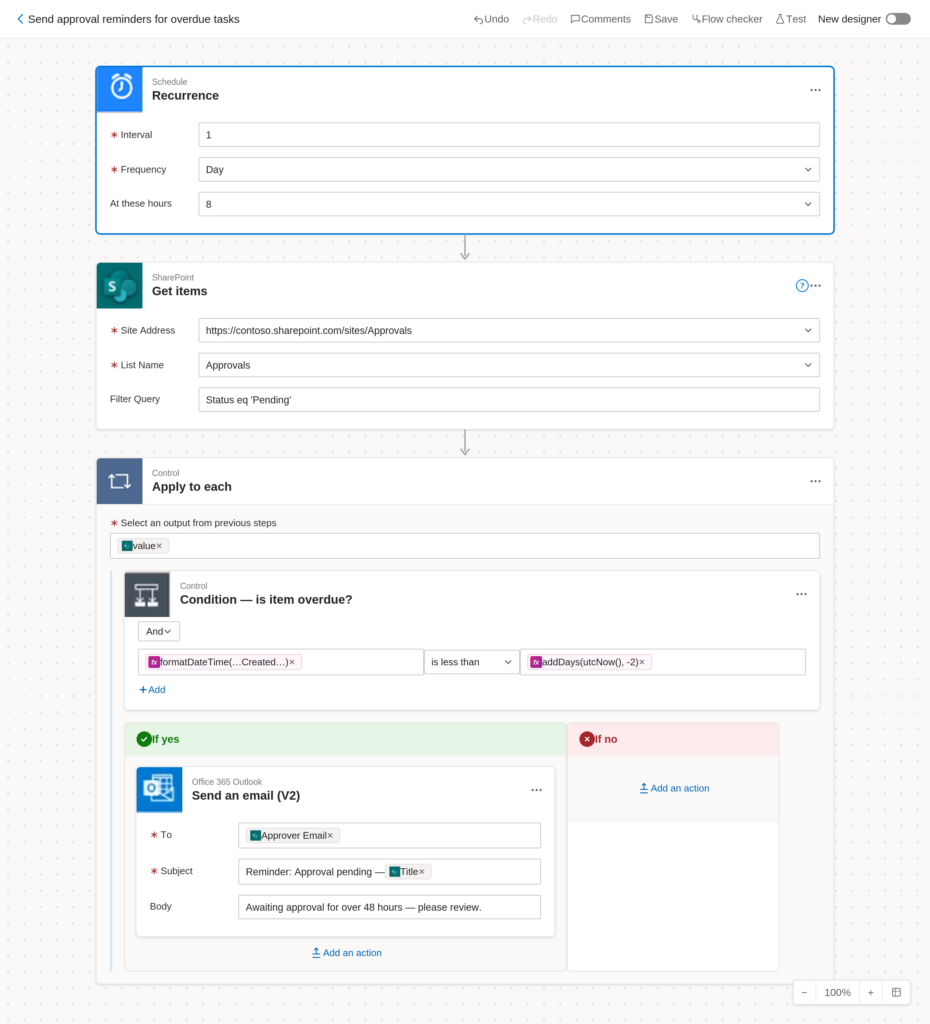Open the canvas minimap layout button
Viewport: 930px width, 1024px height.
(896, 993)
